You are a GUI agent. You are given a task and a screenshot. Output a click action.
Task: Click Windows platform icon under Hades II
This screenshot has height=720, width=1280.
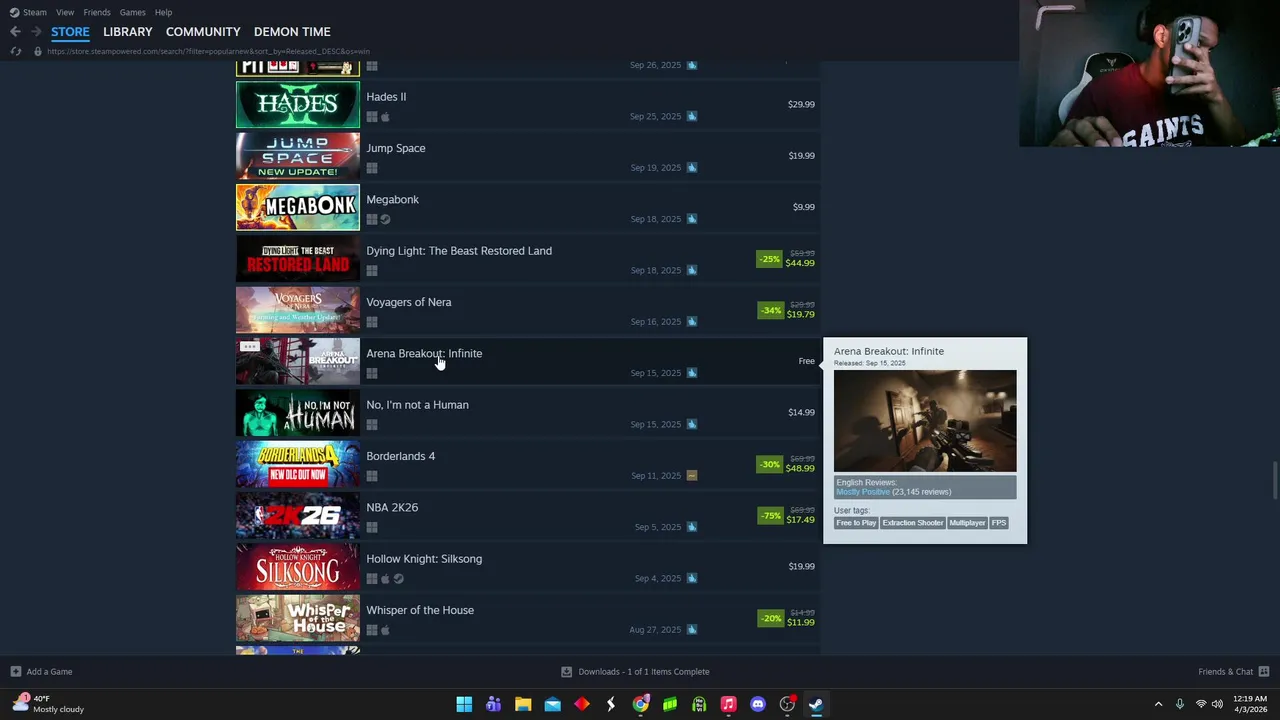point(372,117)
